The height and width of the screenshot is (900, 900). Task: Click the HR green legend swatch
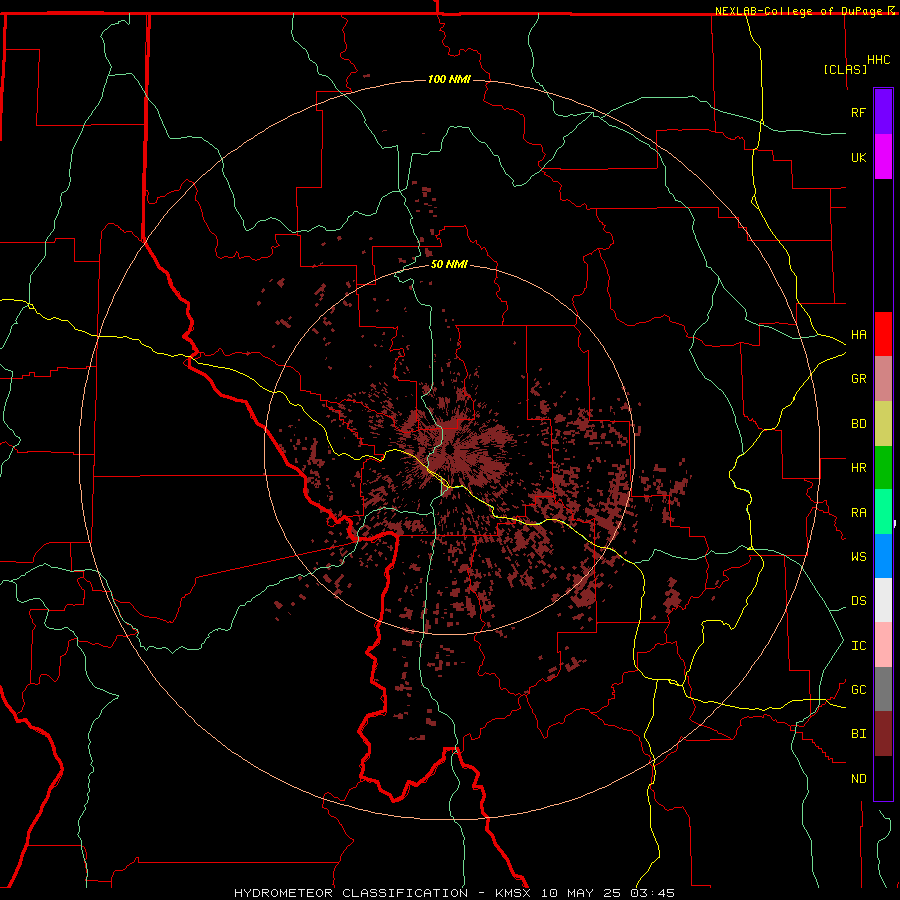(x=883, y=468)
